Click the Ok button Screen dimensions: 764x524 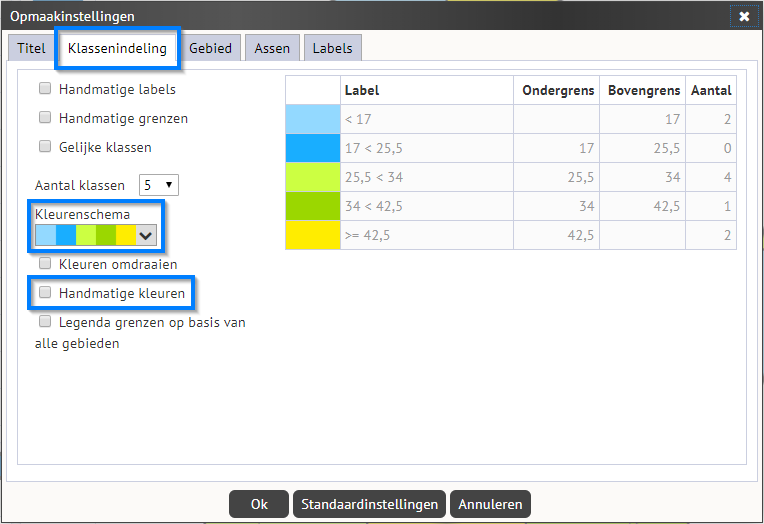259,504
